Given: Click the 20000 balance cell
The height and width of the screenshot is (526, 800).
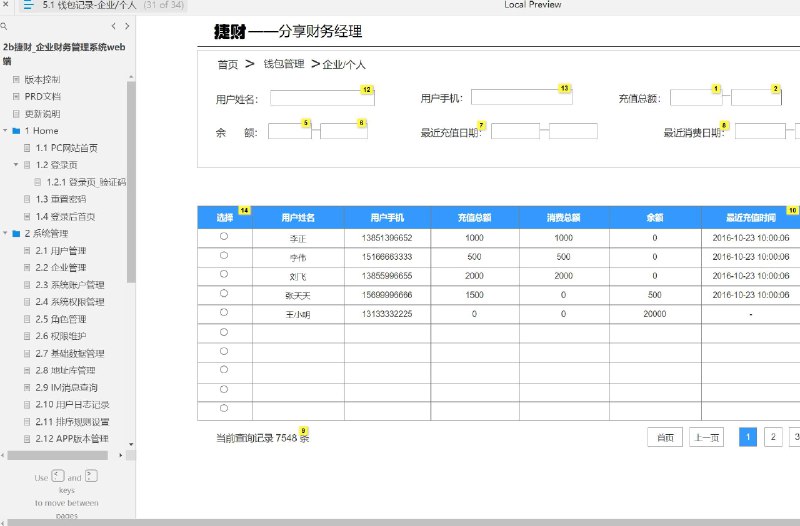Looking at the screenshot, I should [655, 314].
